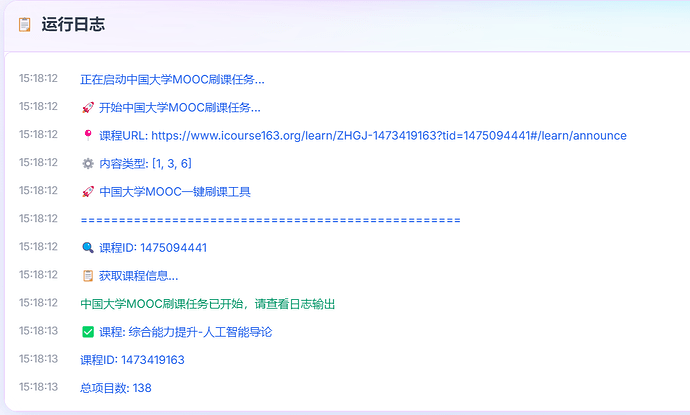The height and width of the screenshot is (415, 690).
Task: Select the green line 中国大学MOOC刷课任务已开始，请查看日志输出
Action: 208,304
